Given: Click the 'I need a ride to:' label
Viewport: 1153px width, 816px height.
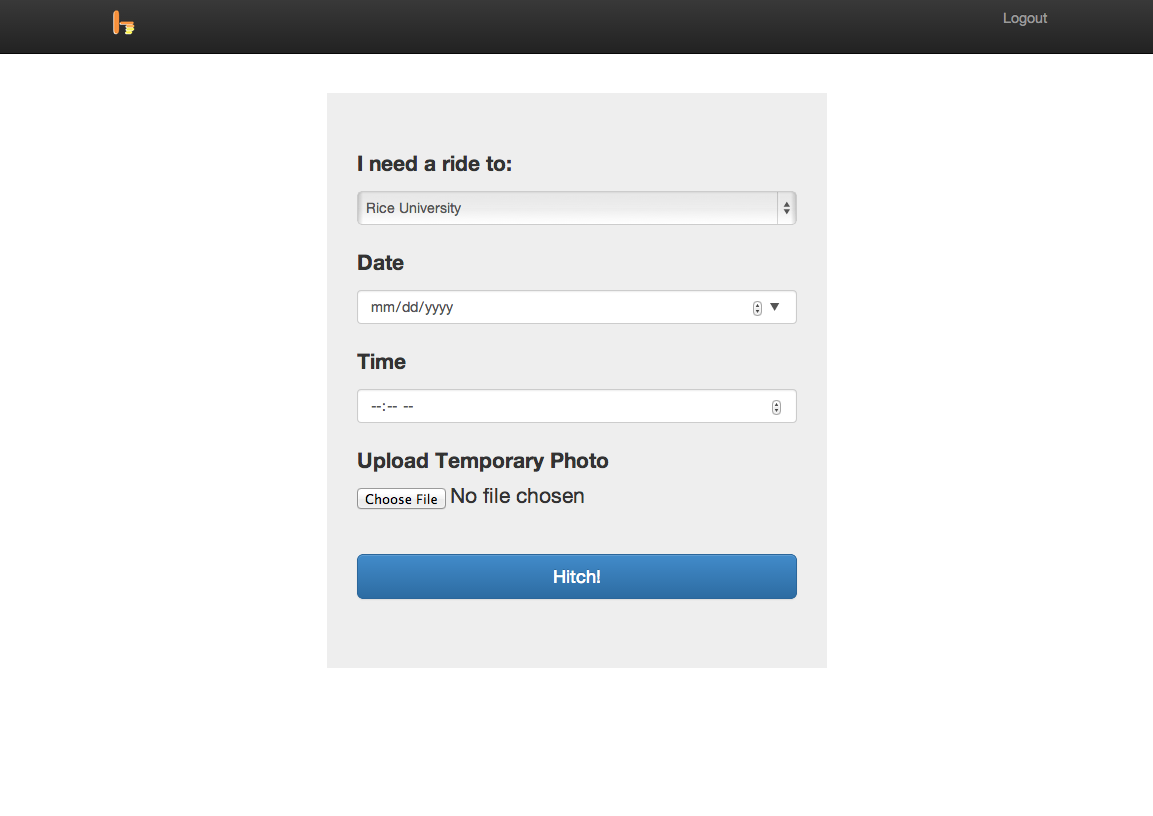Looking at the screenshot, I should (x=434, y=164).
